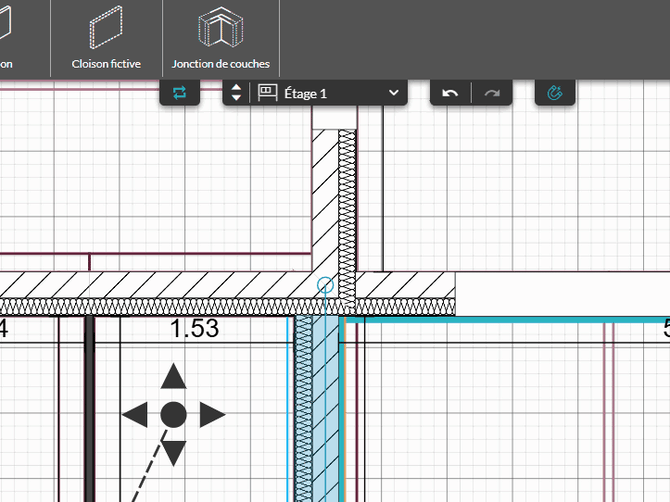This screenshot has width=670, height=502.
Task: Click the teal swap arrows icon
Action: point(180,93)
